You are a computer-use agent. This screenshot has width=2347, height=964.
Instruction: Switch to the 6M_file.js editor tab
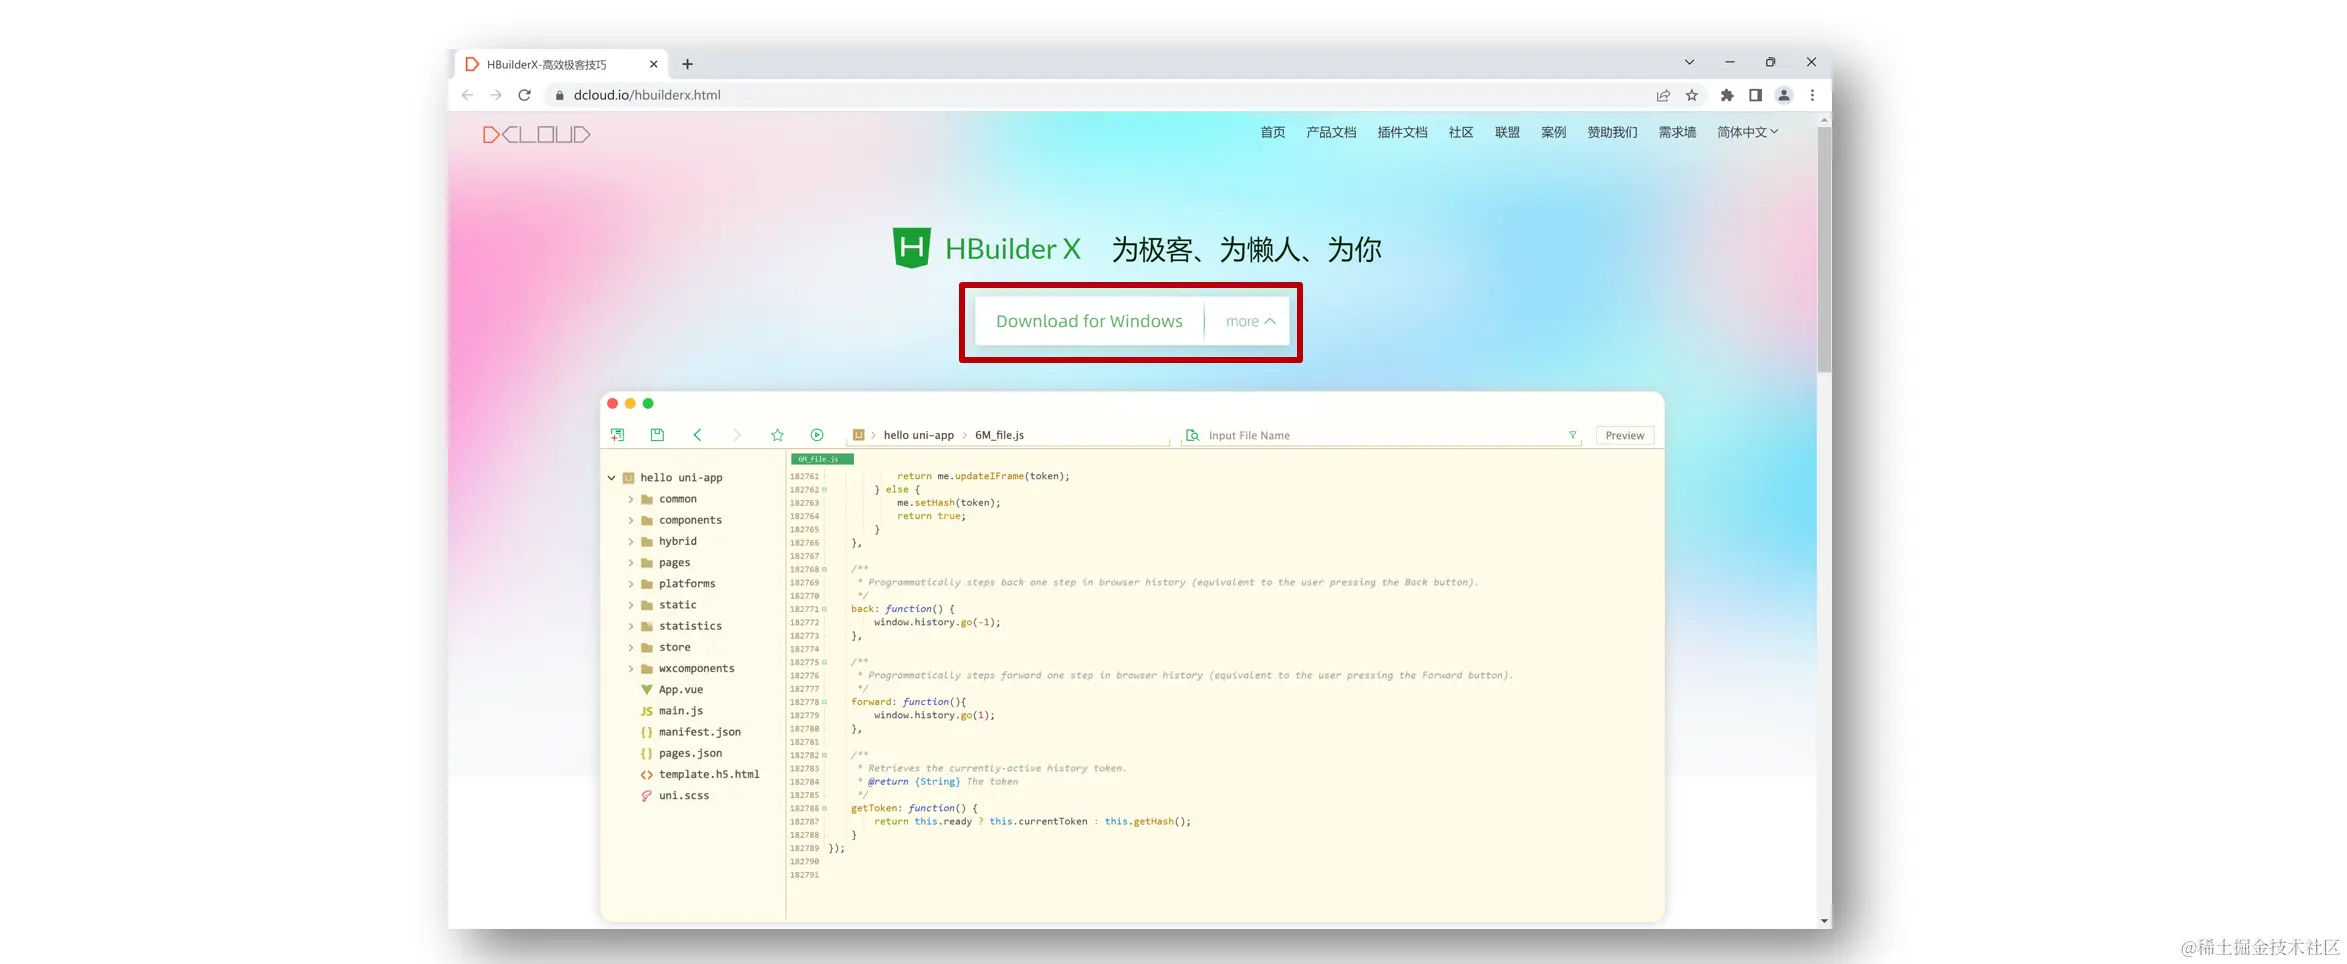click(x=820, y=458)
